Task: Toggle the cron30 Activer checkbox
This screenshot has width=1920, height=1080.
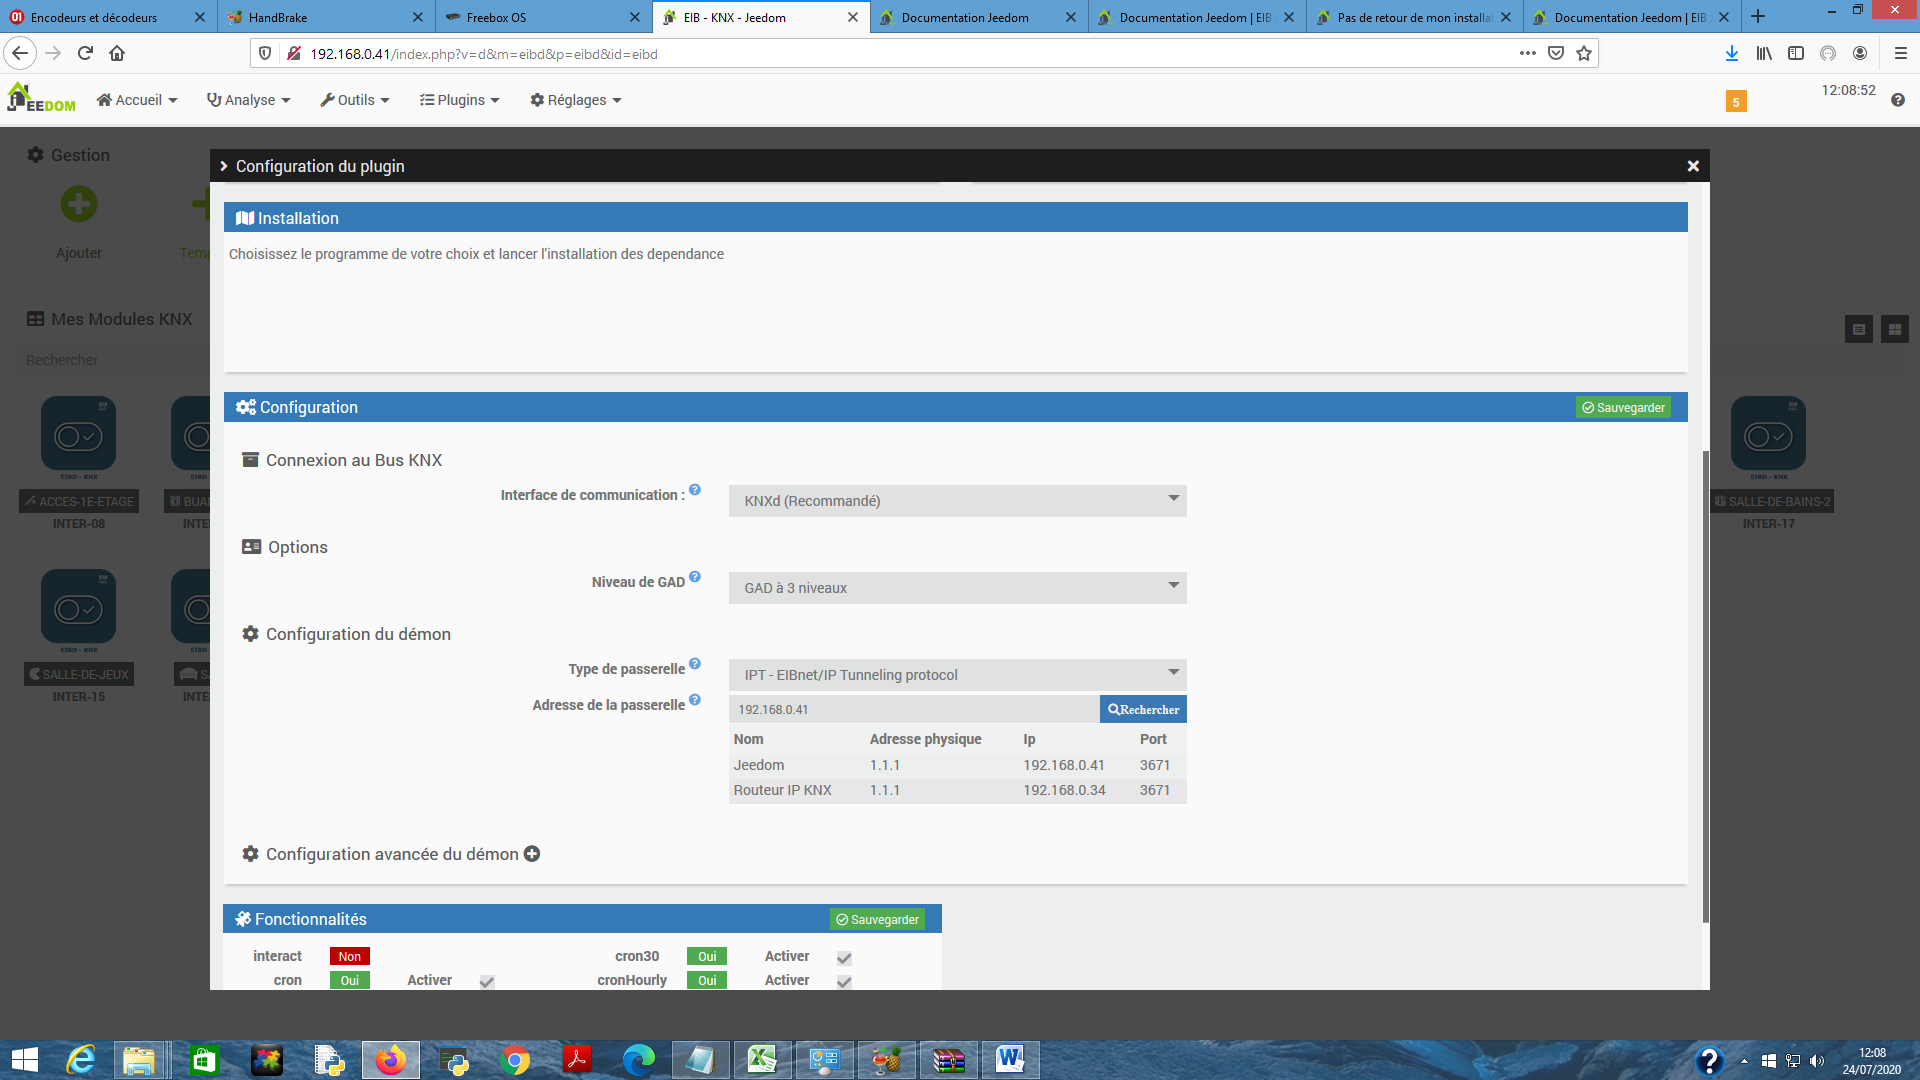Action: (844, 958)
